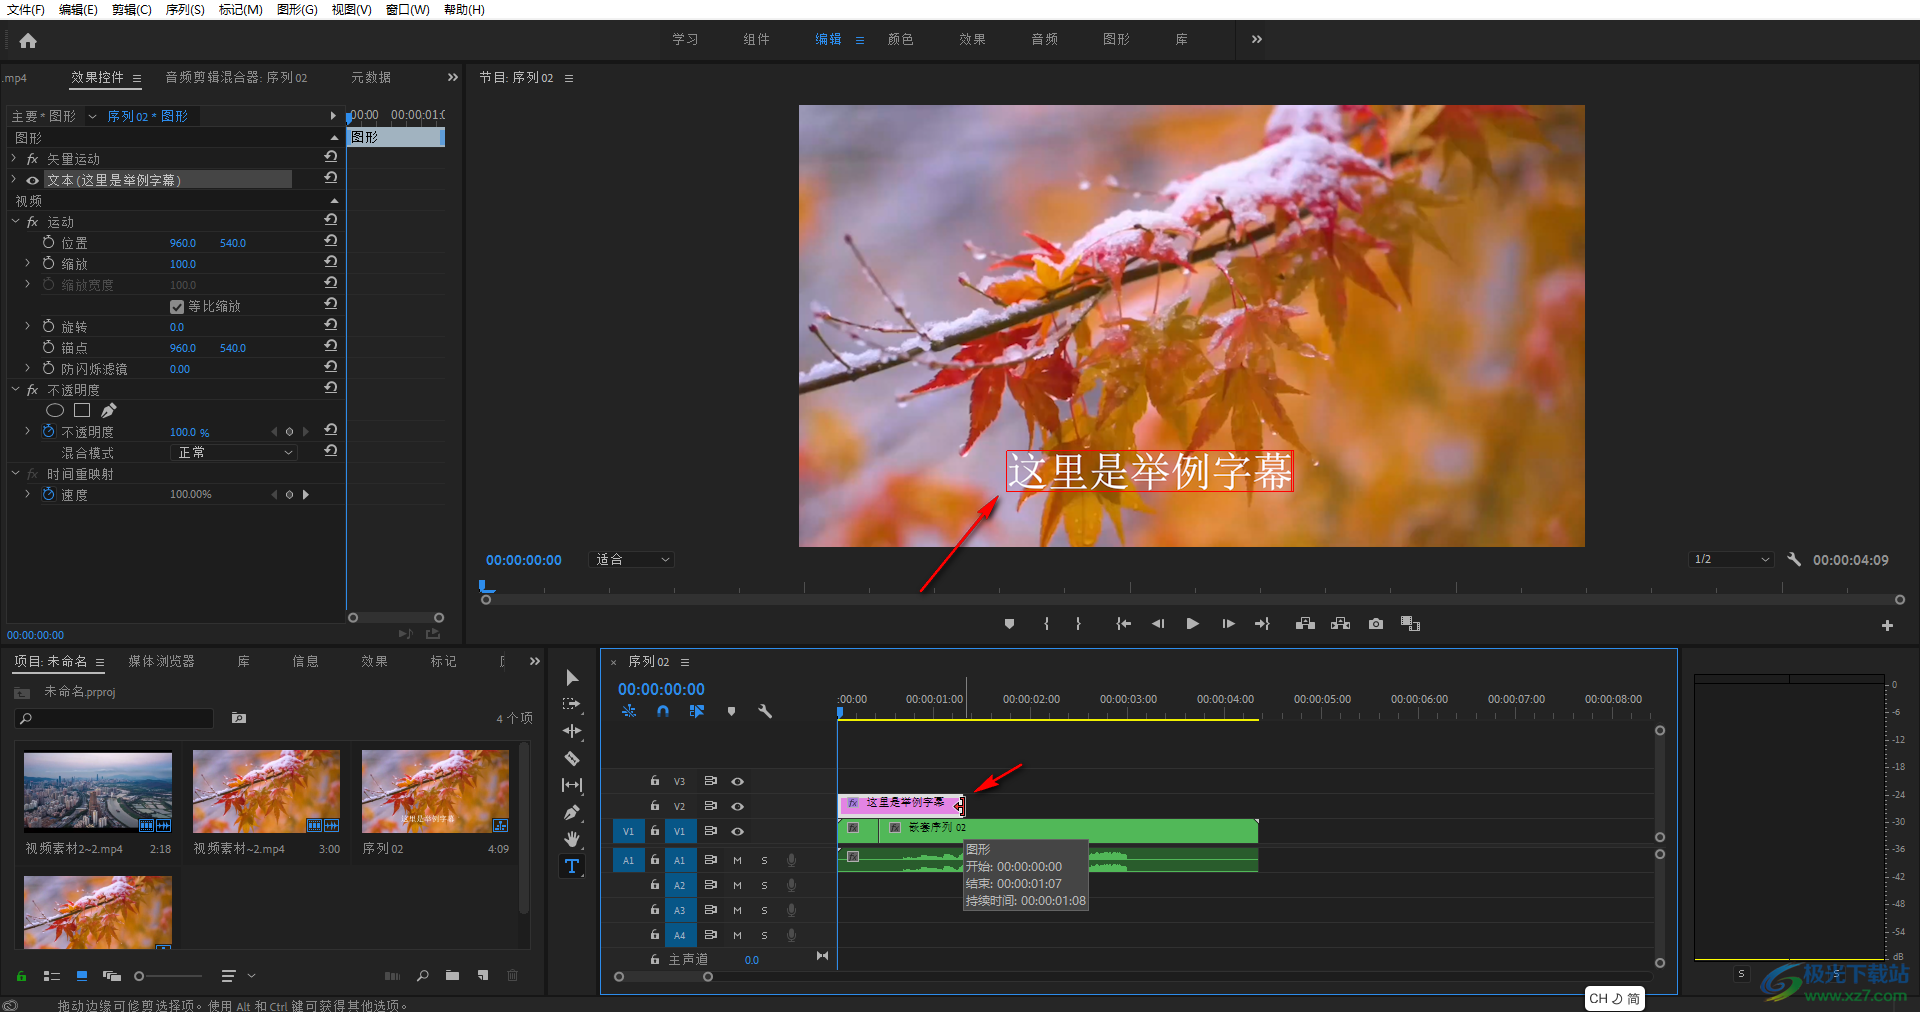
Task: Select the Slip tool
Action: 572,785
